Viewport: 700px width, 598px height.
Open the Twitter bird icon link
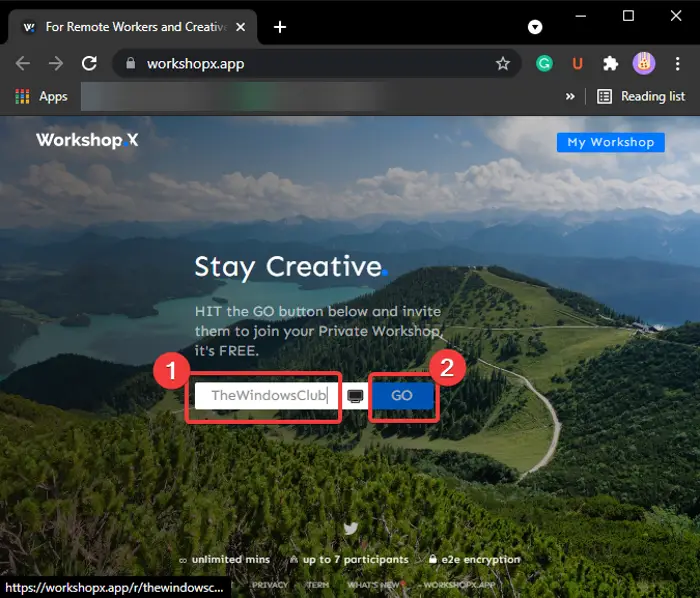point(350,528)
